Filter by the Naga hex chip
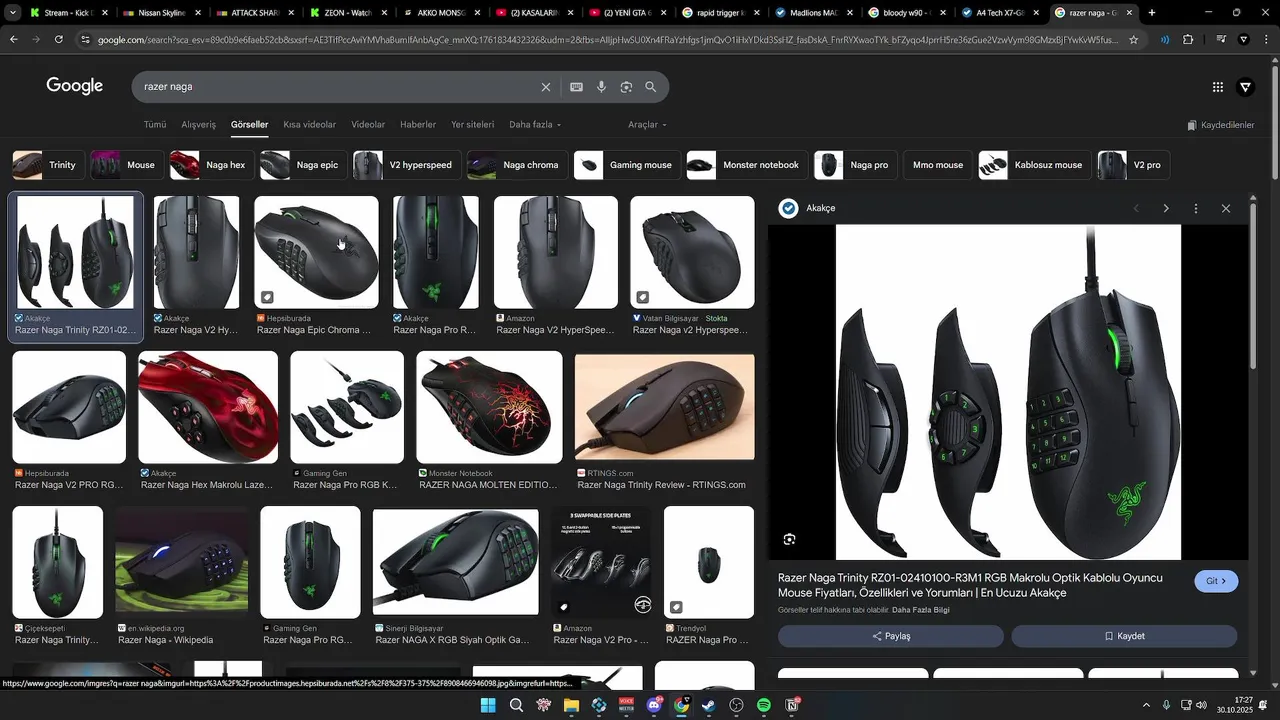 pyautogui.click(x=210, y=165)
